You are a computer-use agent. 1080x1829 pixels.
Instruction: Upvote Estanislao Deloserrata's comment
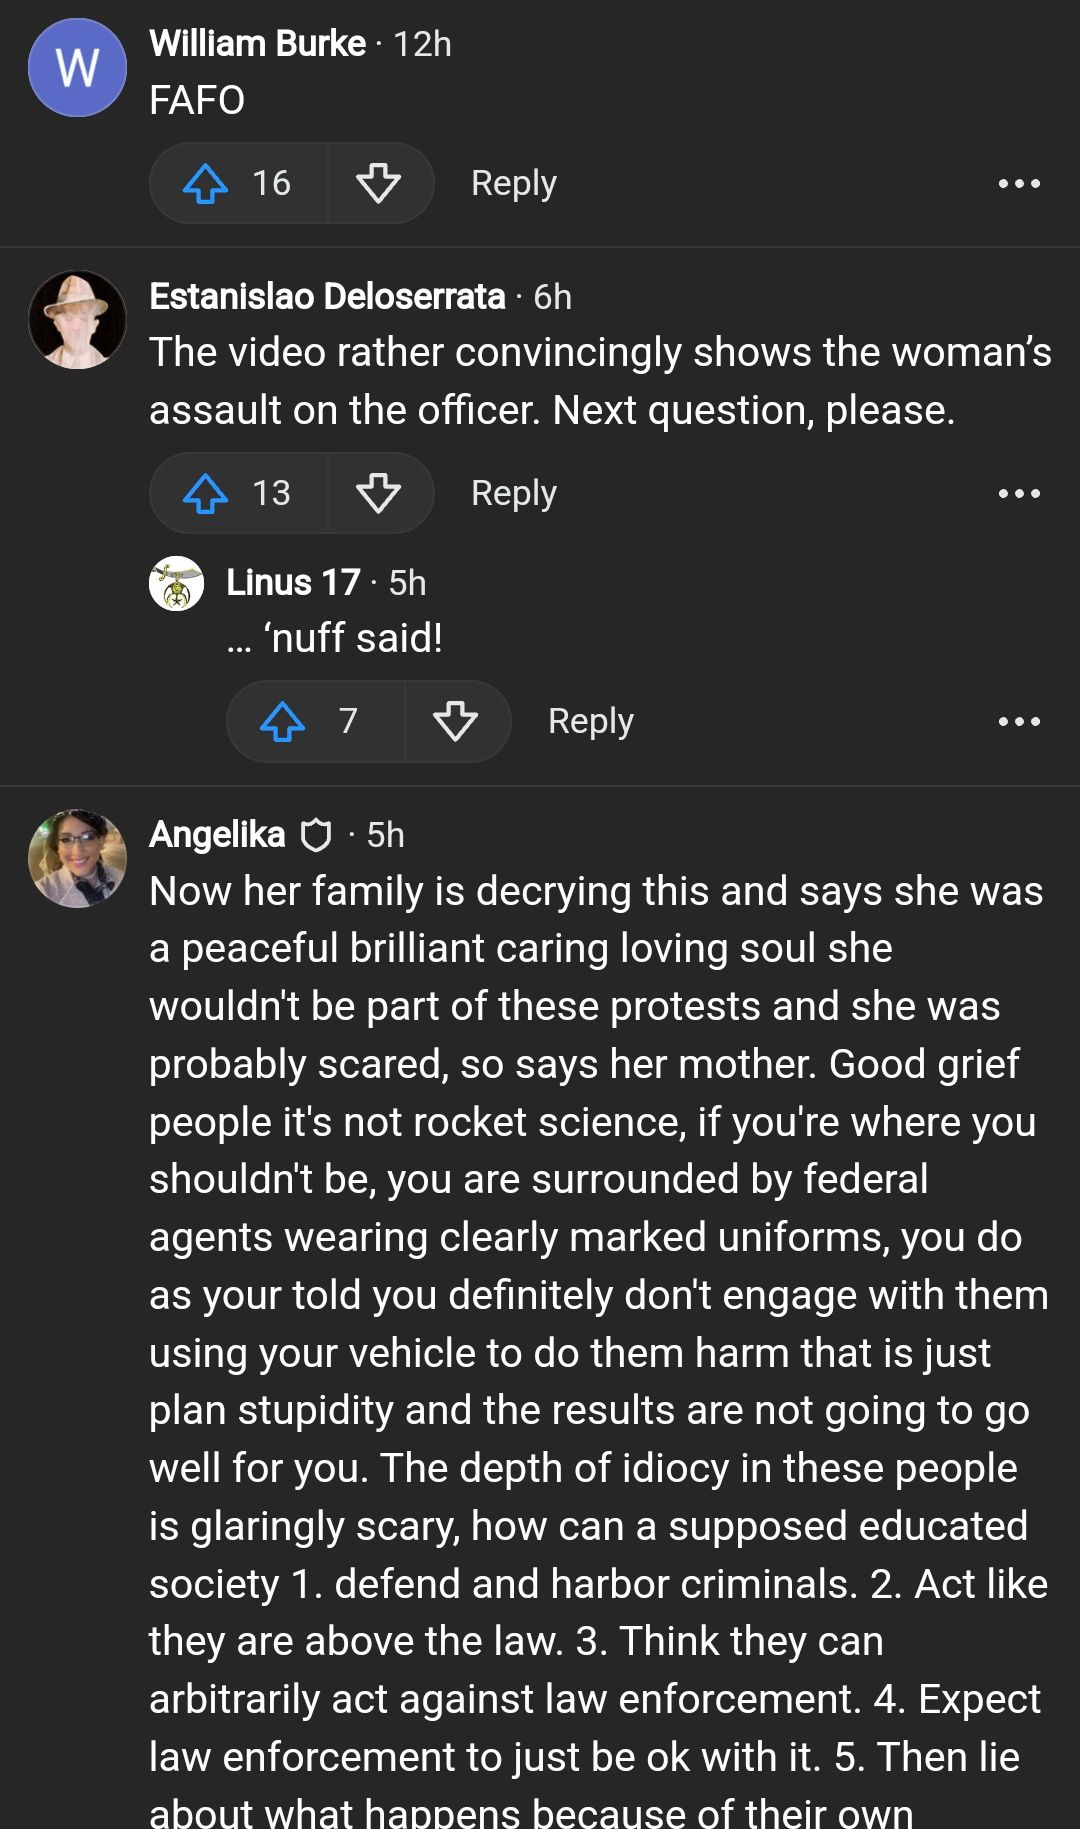206,494
